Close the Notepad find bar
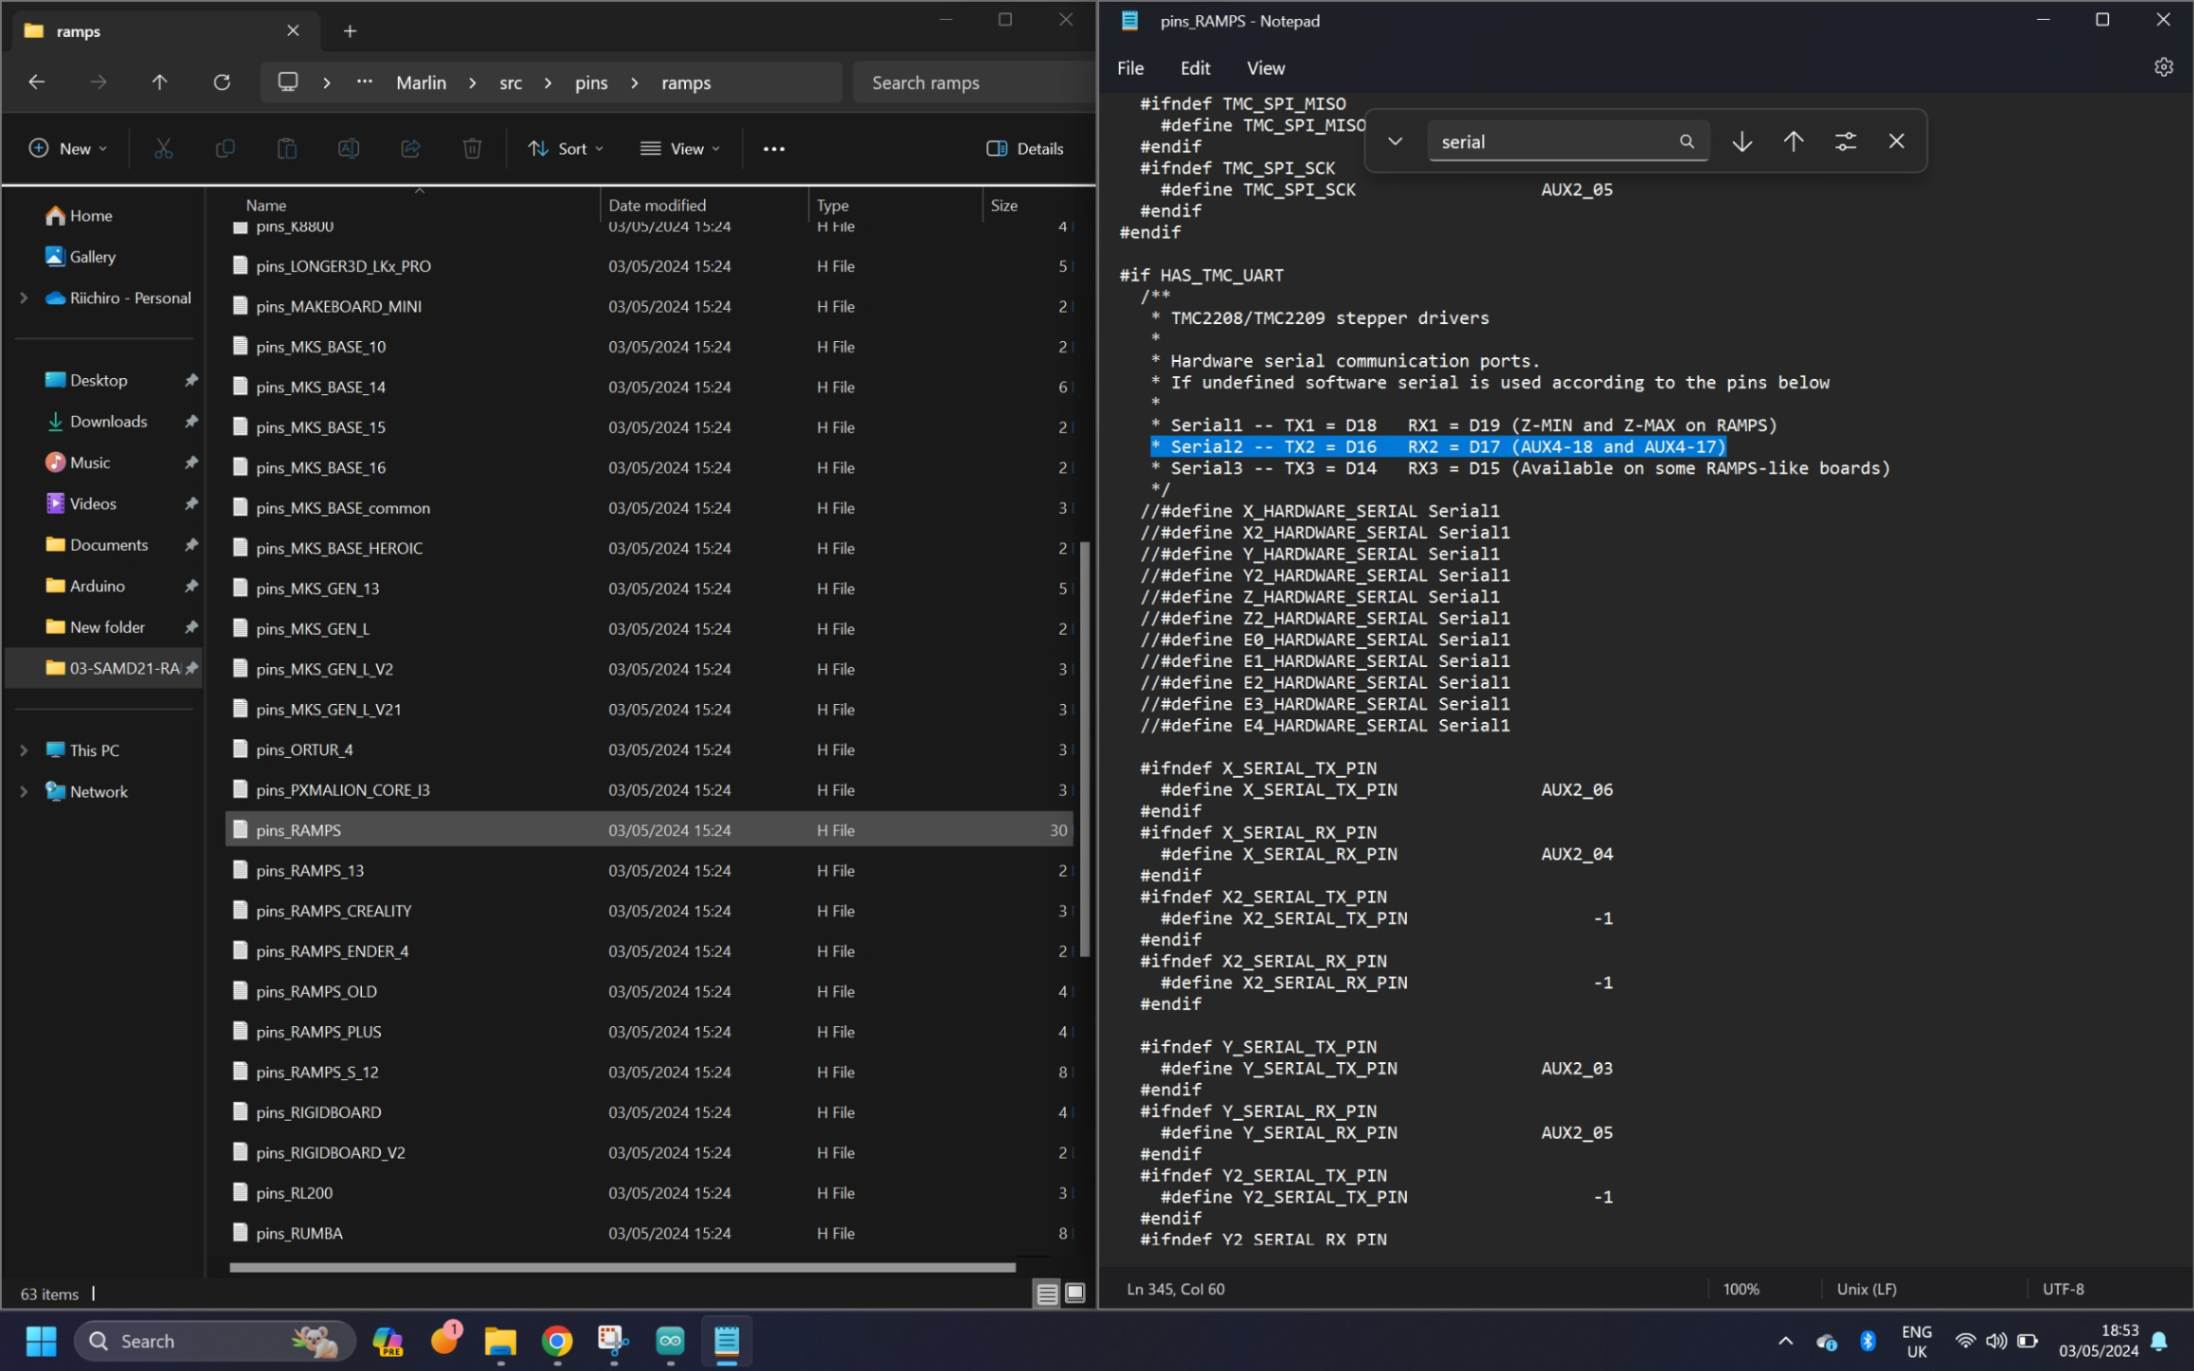 pyautogui.click(x=1896, y=141)
